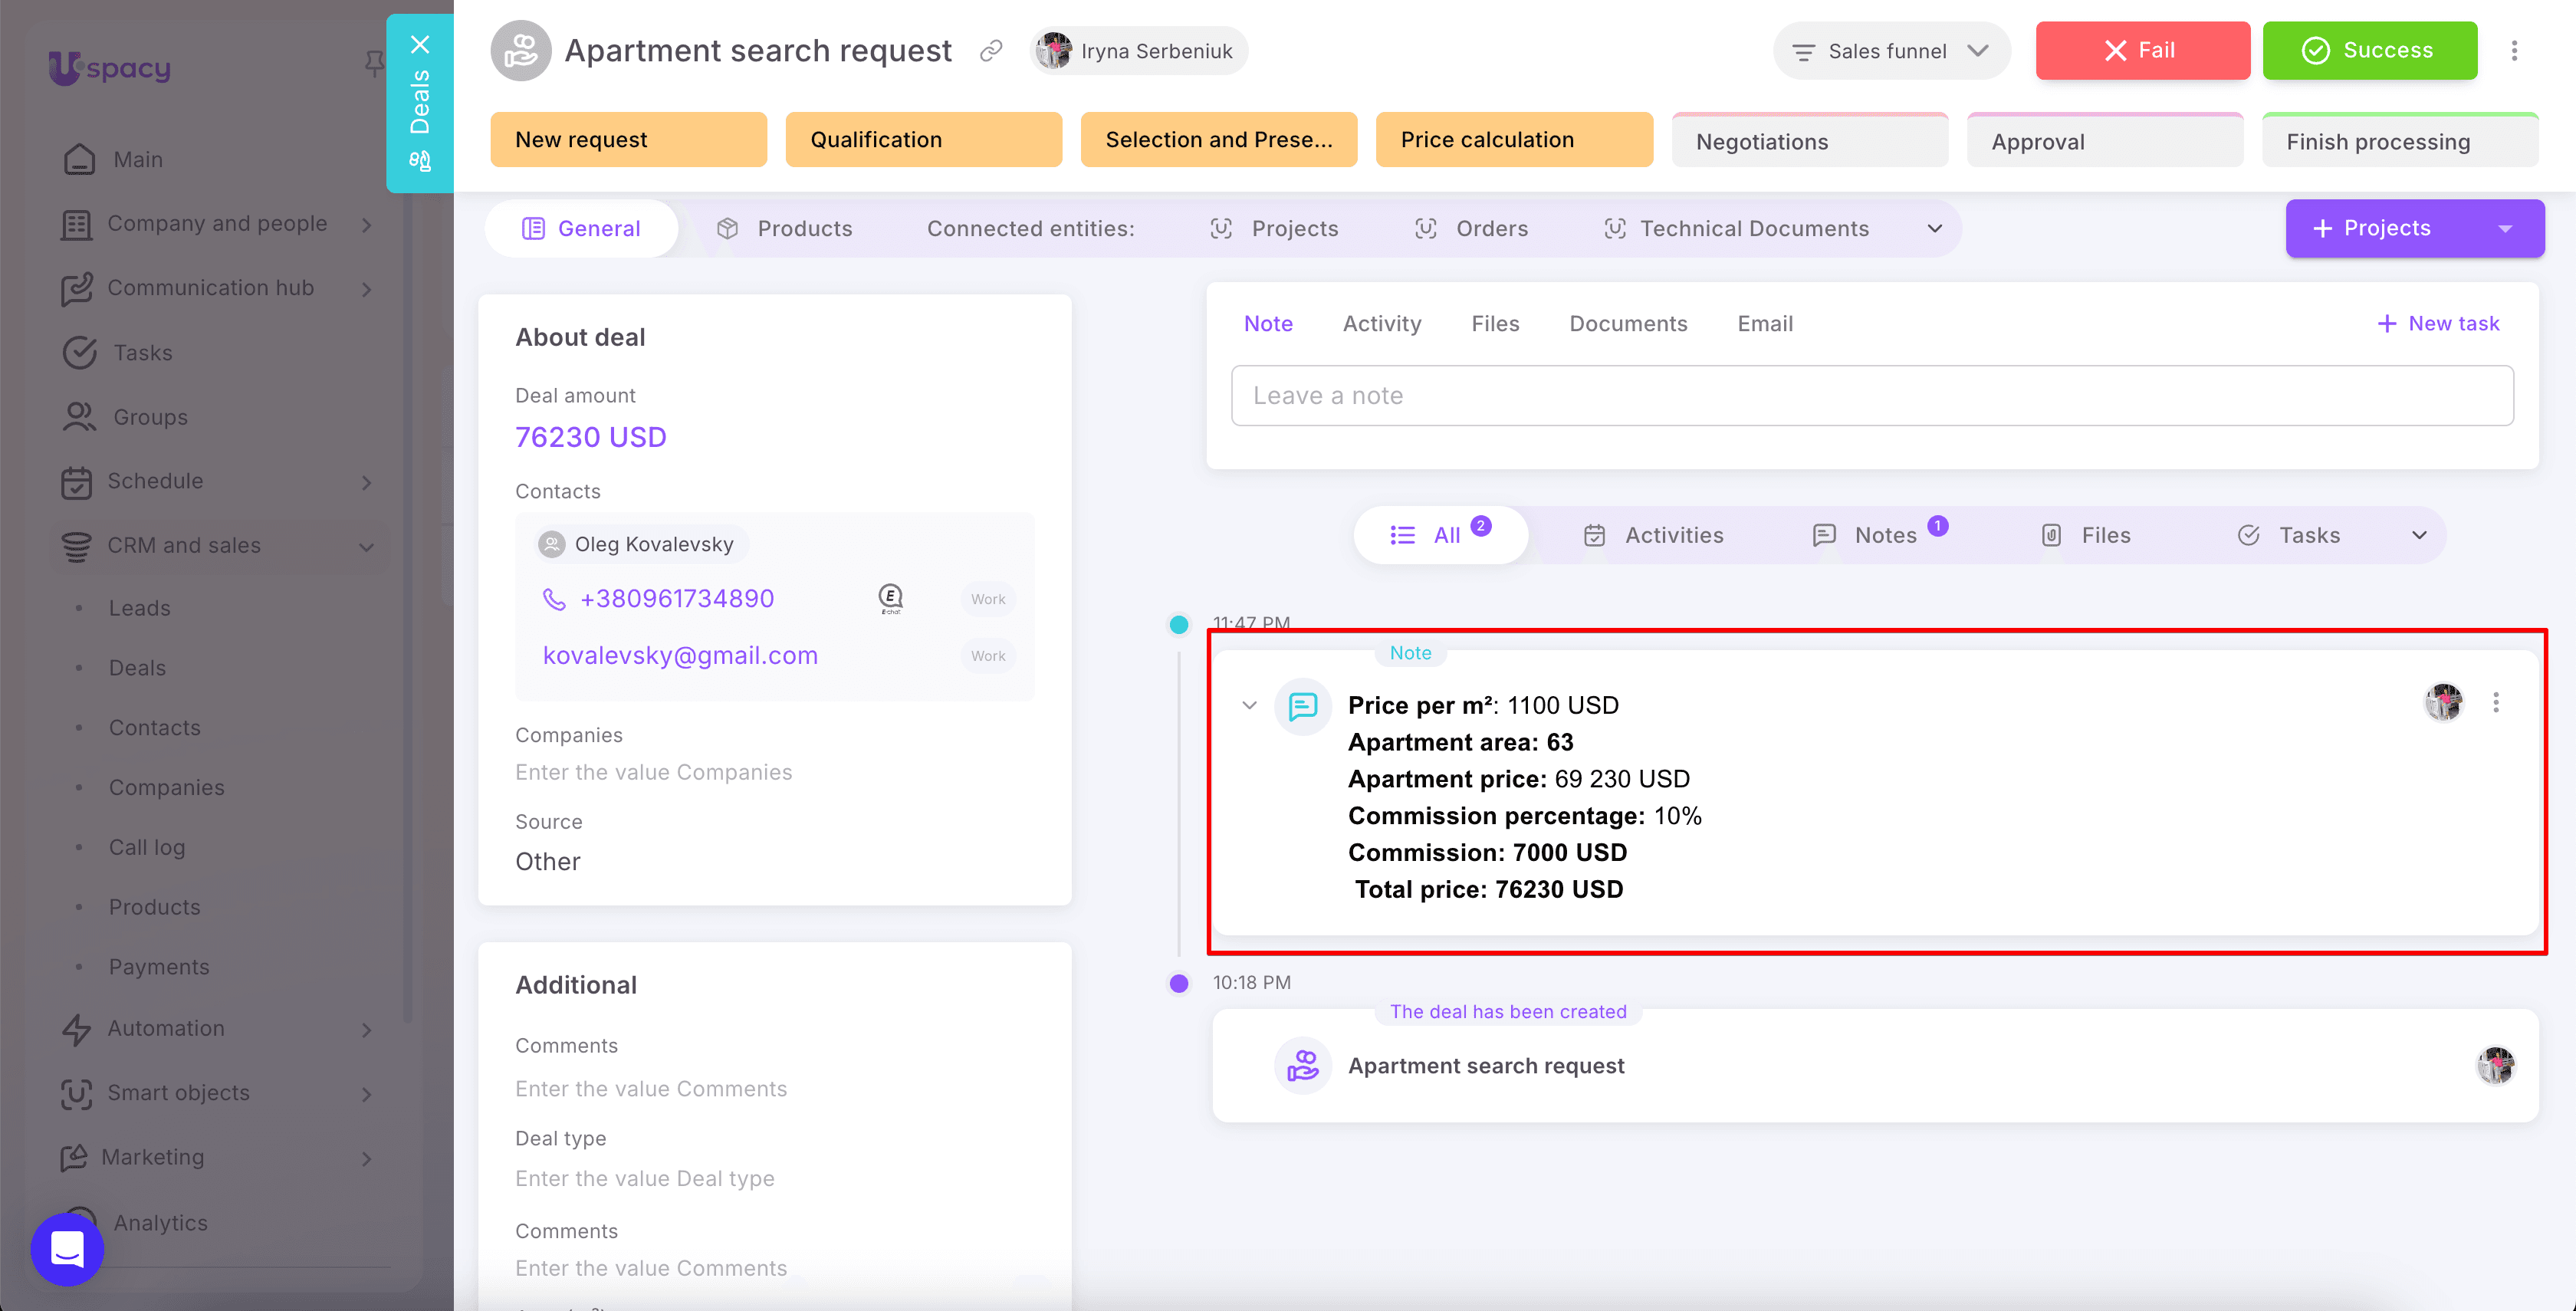Filter timeline by Activities
Screen dimensions: 2576x1311
1654,536
